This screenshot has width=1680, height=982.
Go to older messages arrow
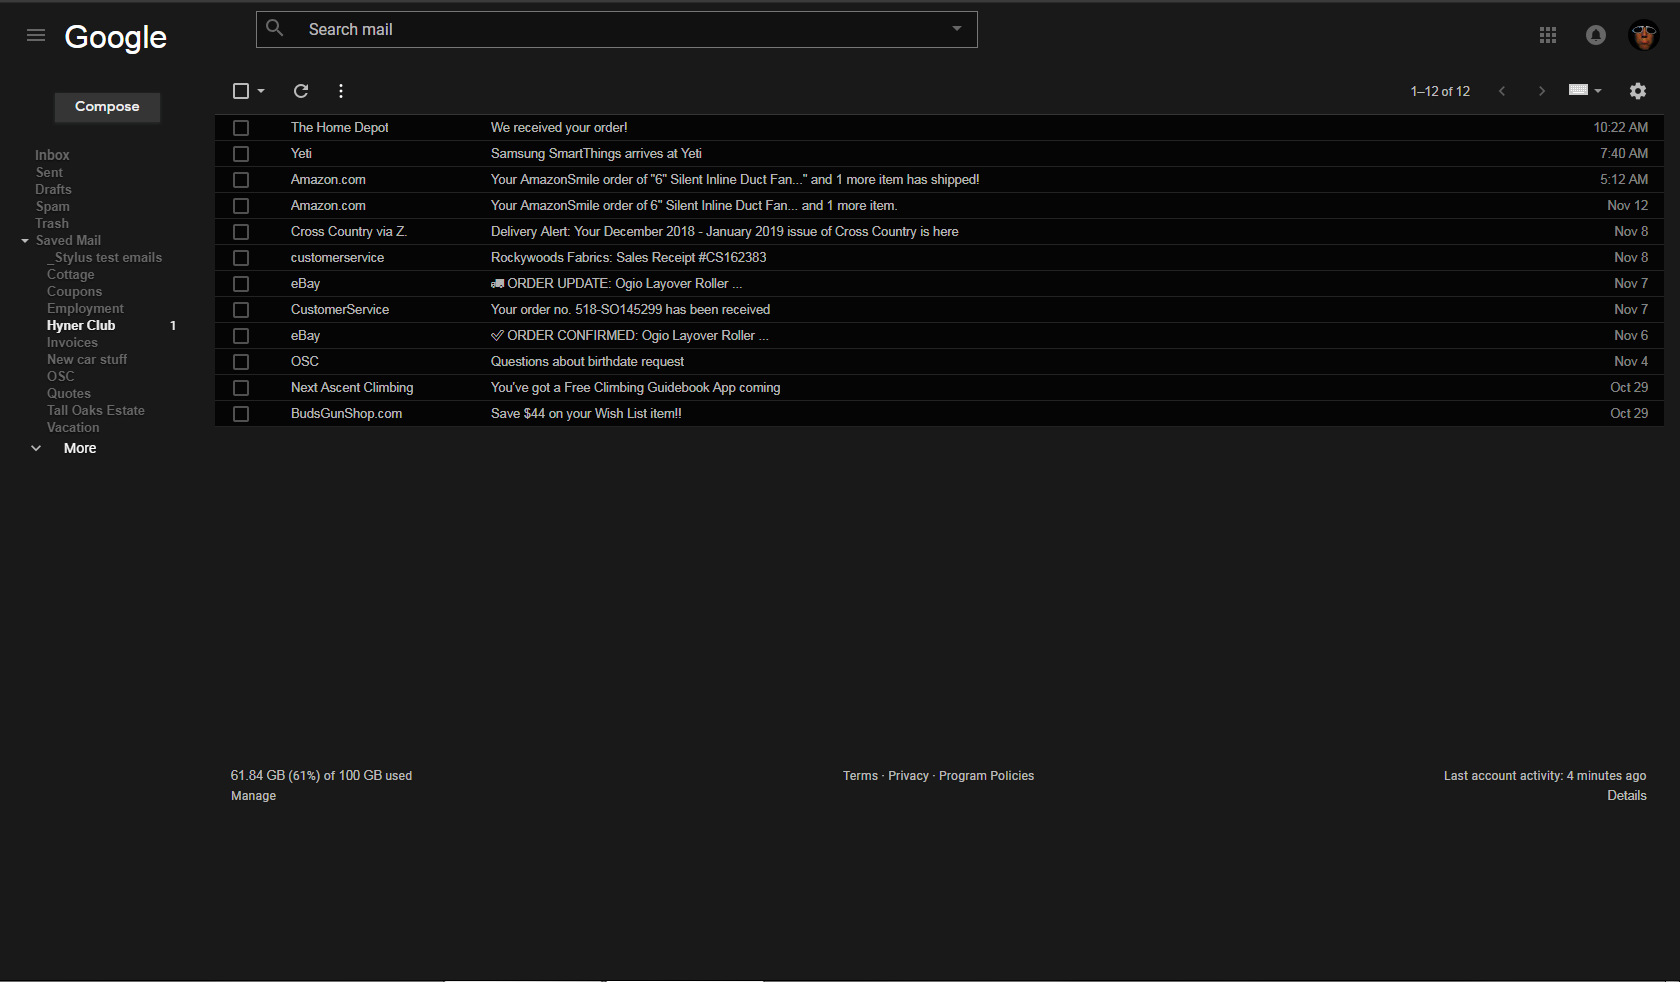click(x=1542, y=91)
